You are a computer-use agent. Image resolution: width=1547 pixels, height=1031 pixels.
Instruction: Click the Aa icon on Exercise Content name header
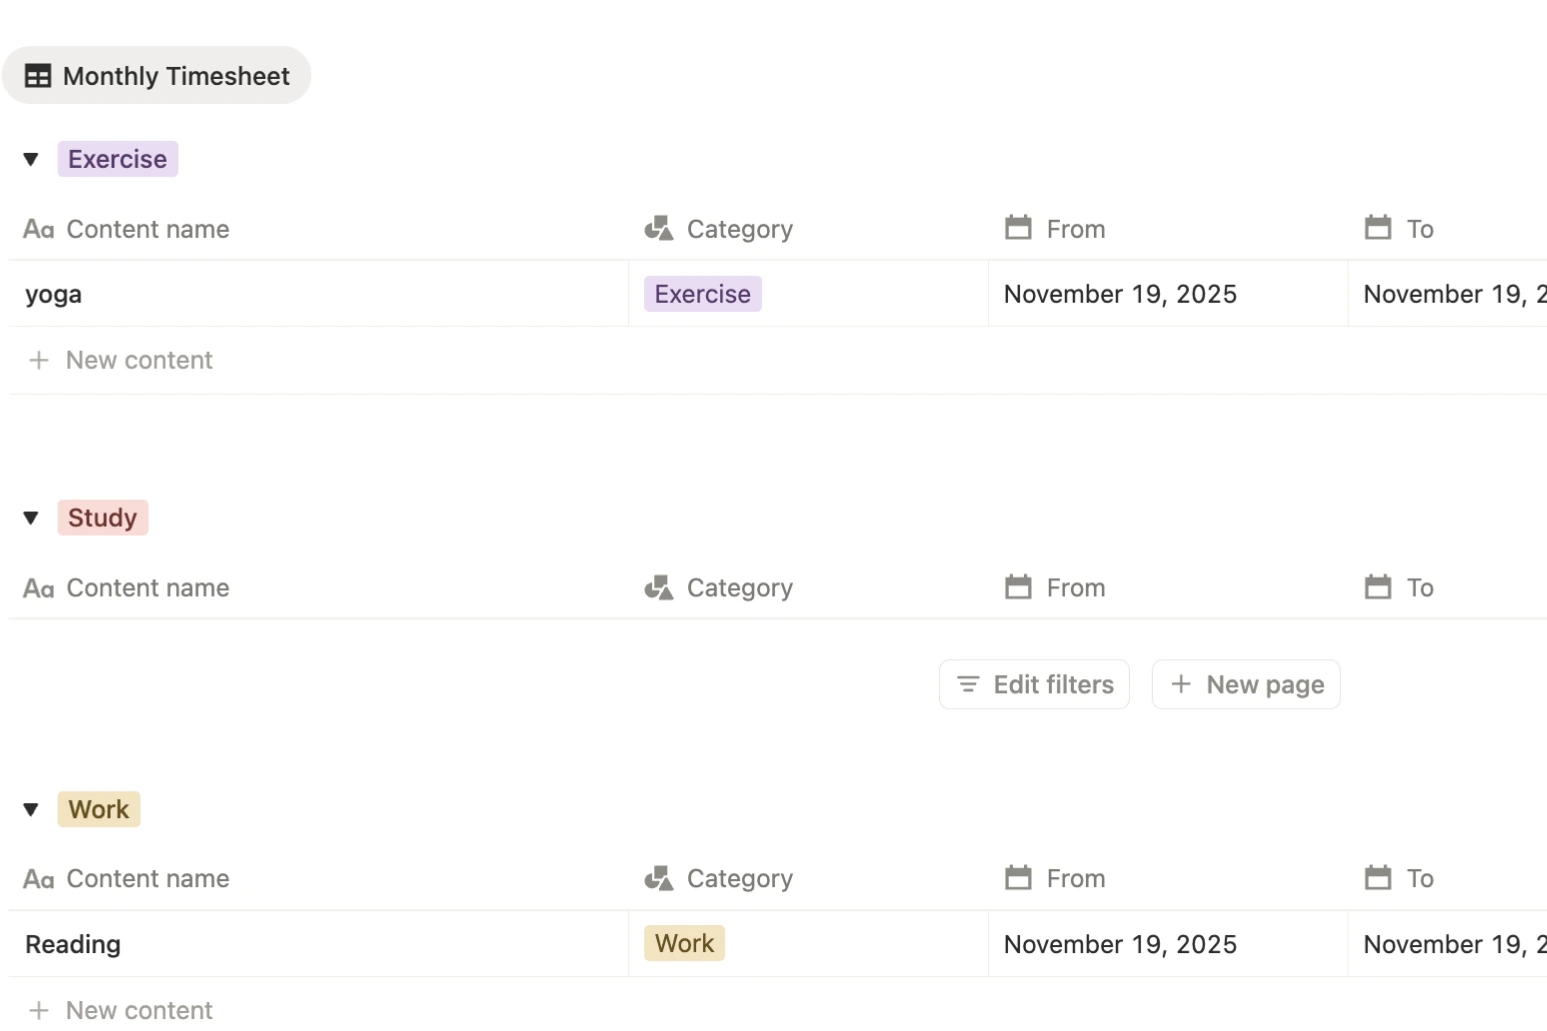(x=38, y=229)
